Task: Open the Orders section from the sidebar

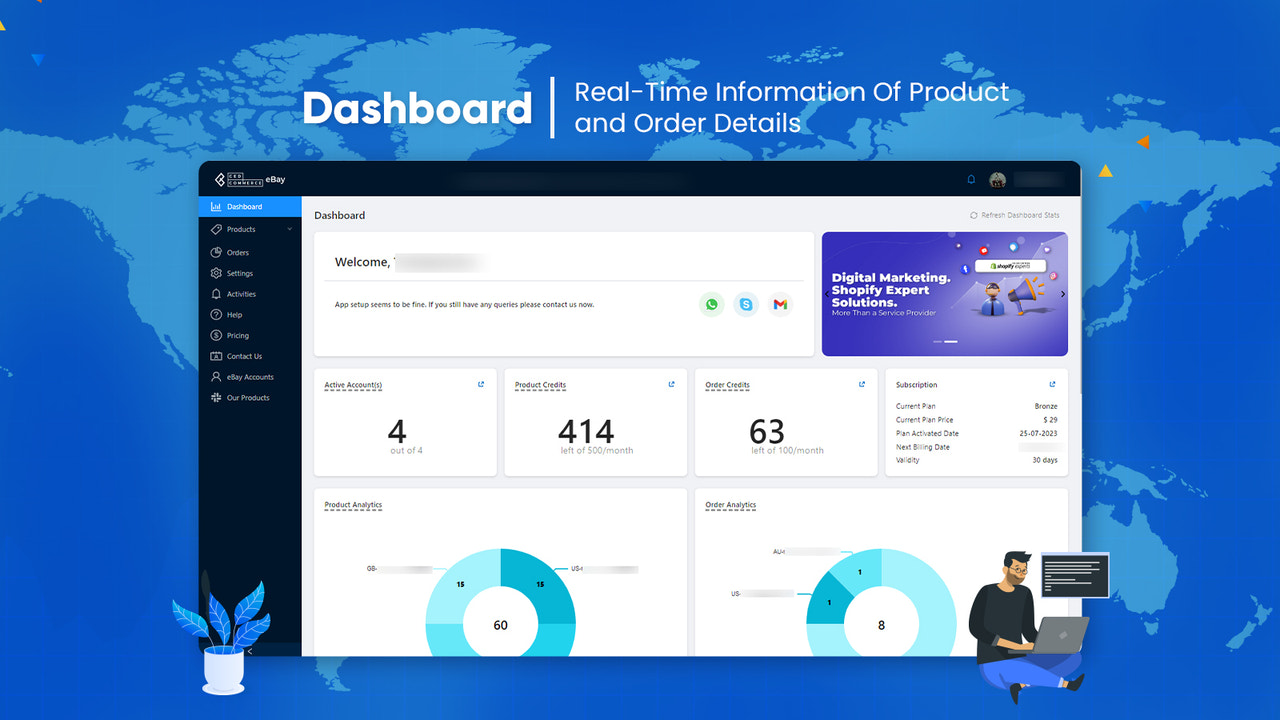Action: click(239, 252)
